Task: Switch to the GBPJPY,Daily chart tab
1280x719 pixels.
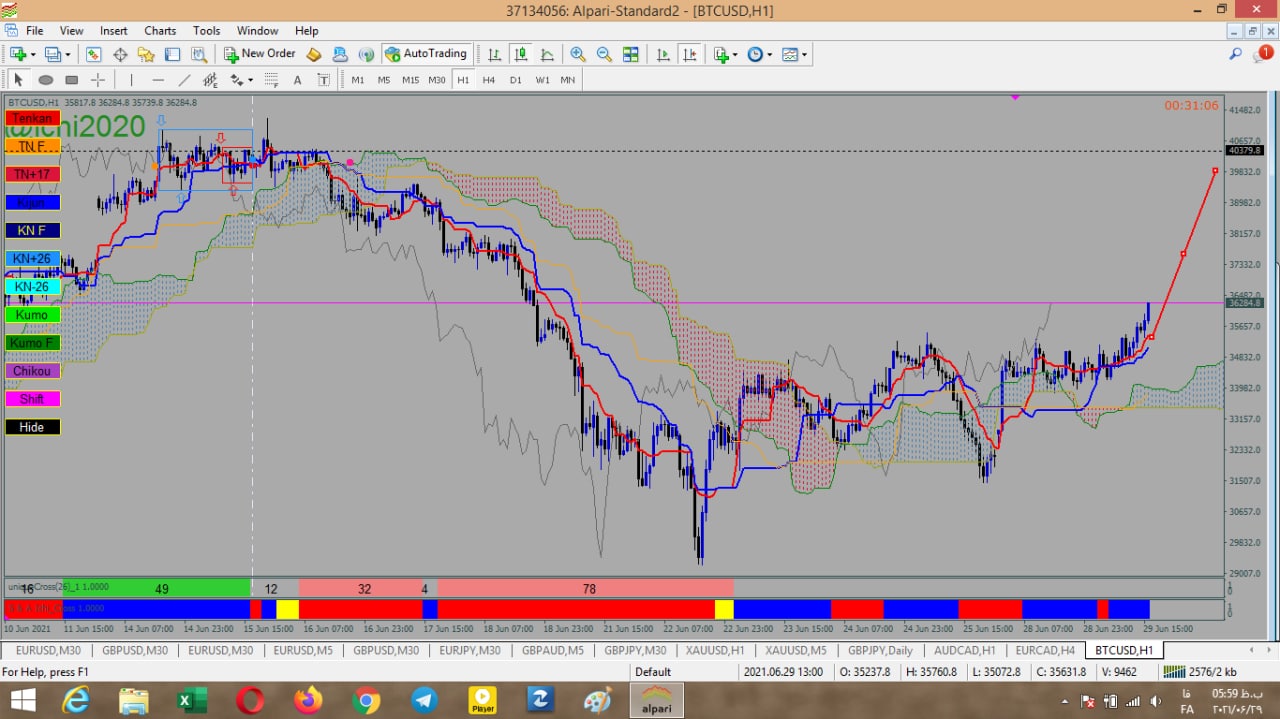Action: coord(879,650)
